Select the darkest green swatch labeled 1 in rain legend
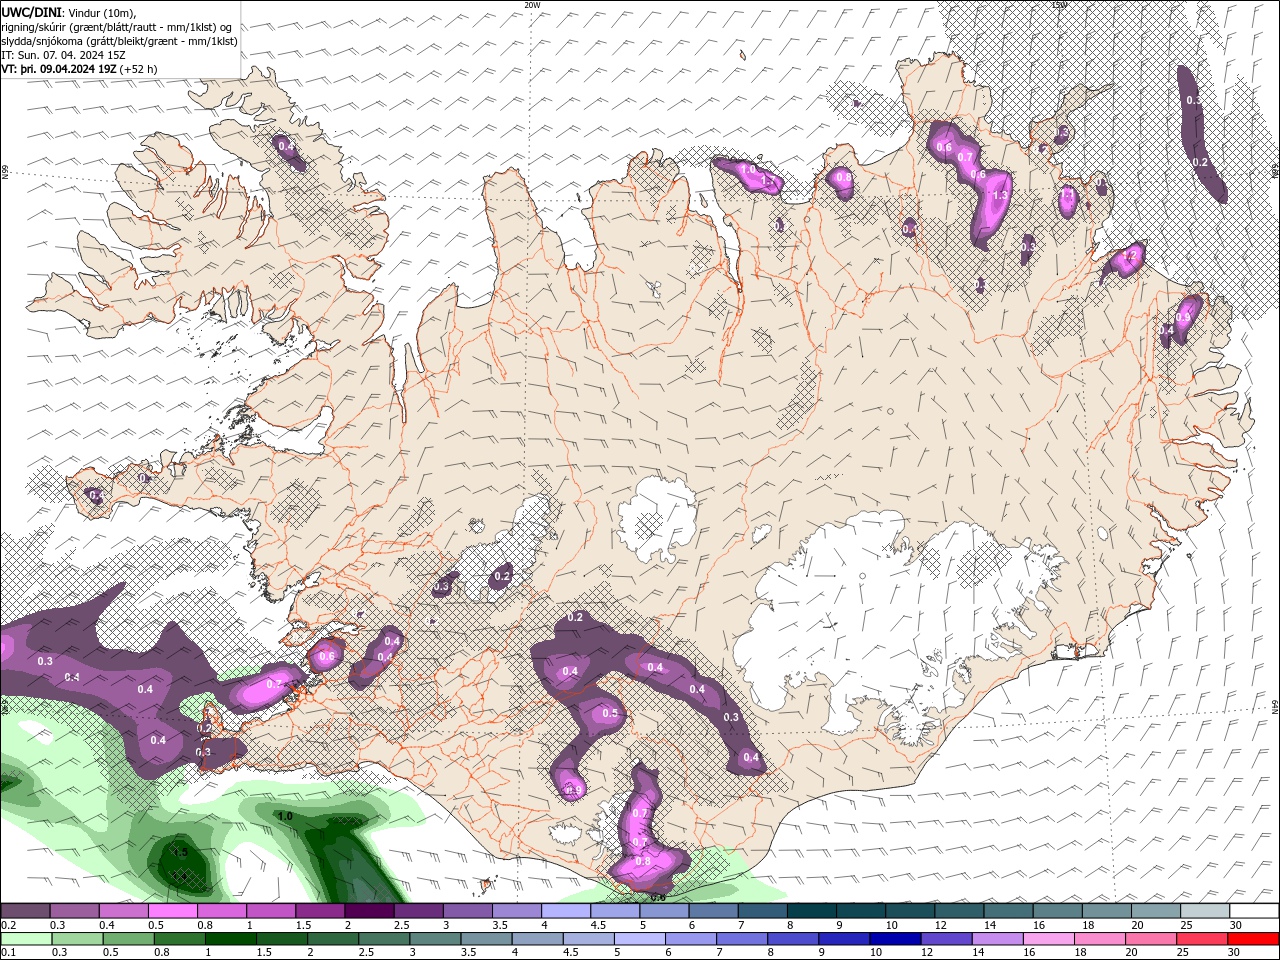 coord(231,938)
